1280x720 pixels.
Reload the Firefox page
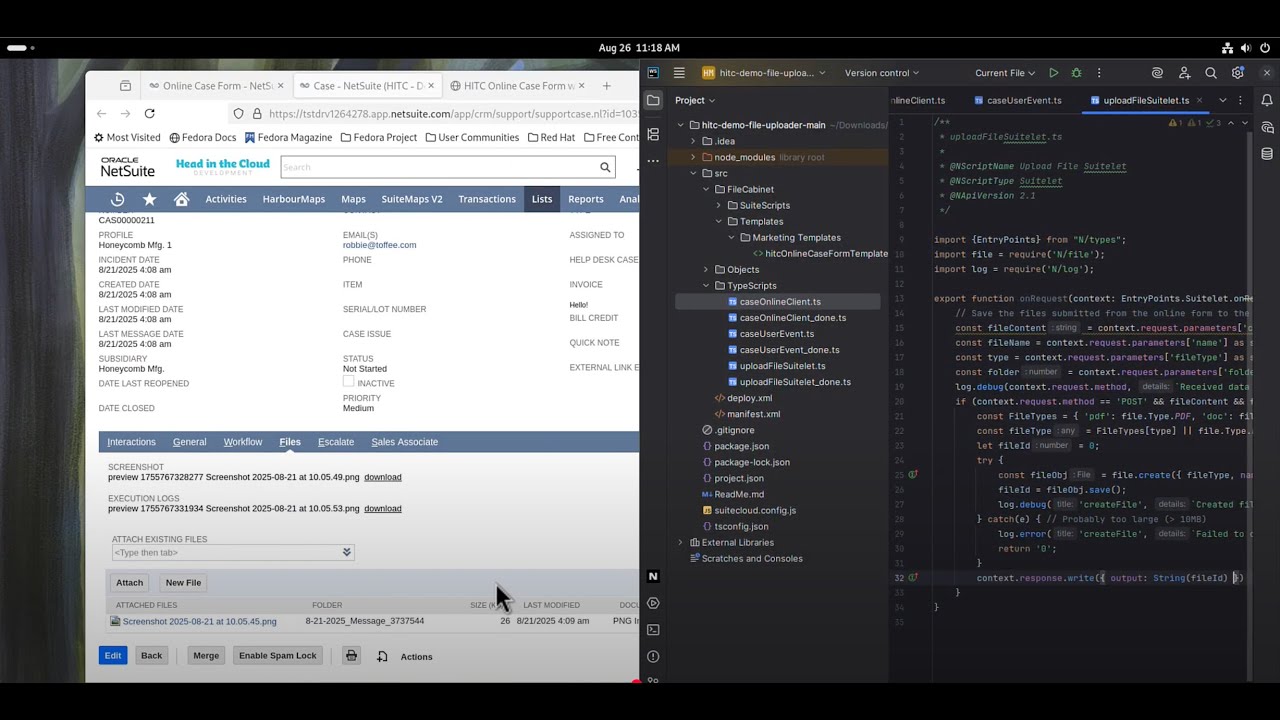point(149,114)
